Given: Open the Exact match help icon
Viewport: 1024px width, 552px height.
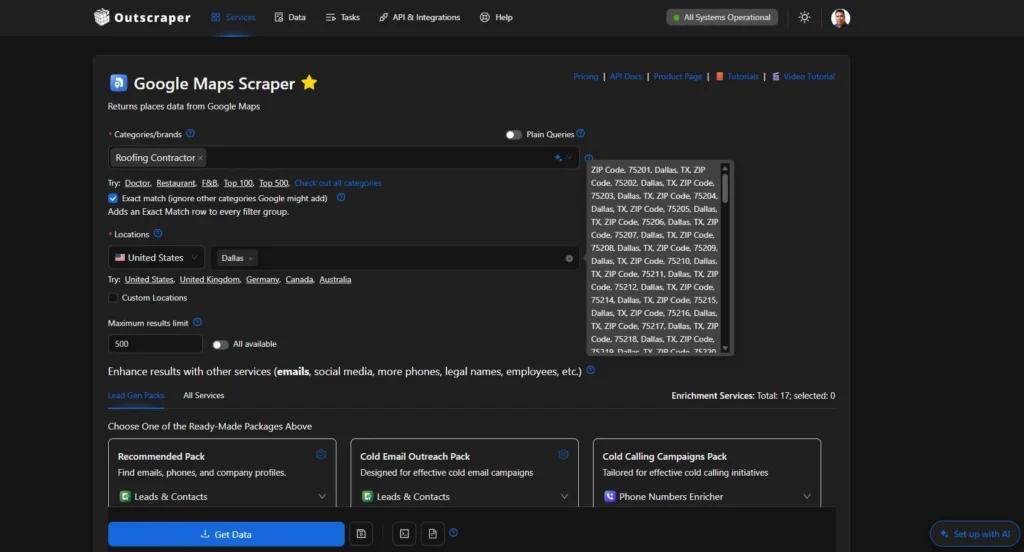Looking at the screenshot, I should click(341, 197).
